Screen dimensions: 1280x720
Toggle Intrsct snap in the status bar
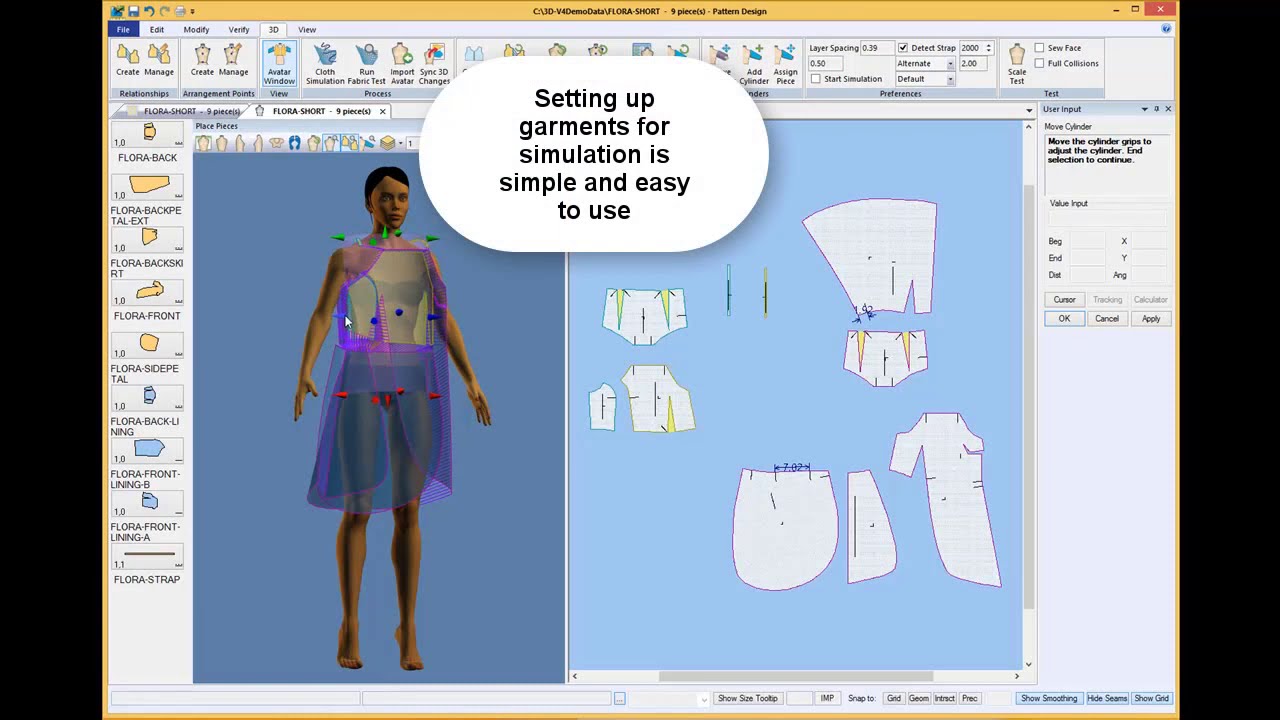click(x=944, y=699)
